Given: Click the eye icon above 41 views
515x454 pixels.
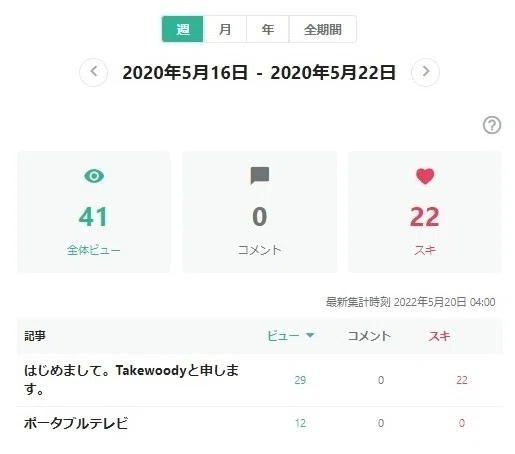Looking at the screenshot, I should [x=94, y=176].
